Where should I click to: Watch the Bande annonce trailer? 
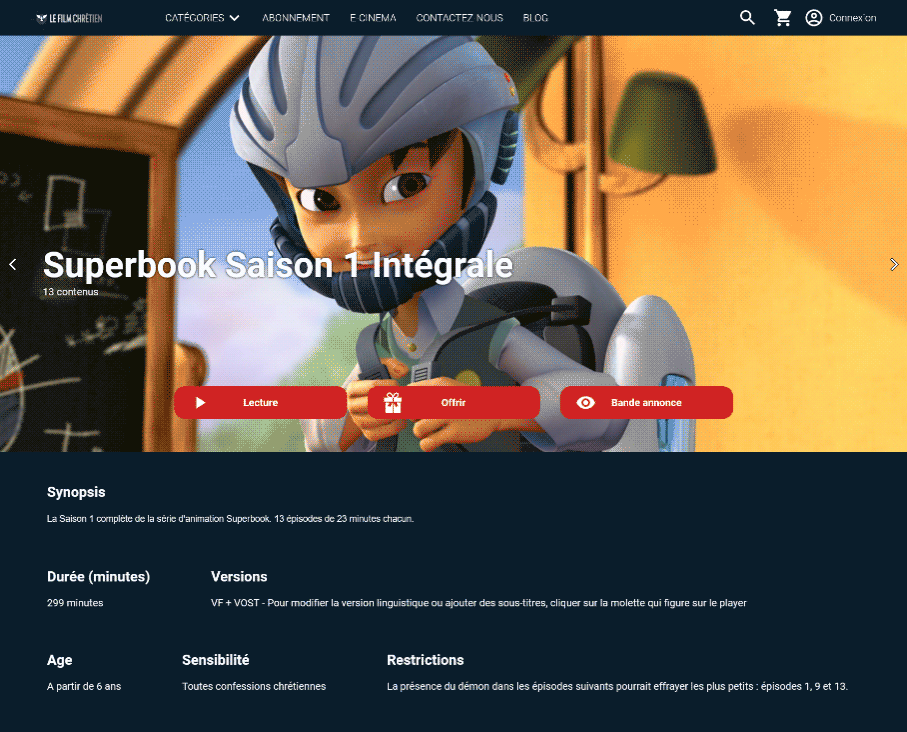pos(646,402)
